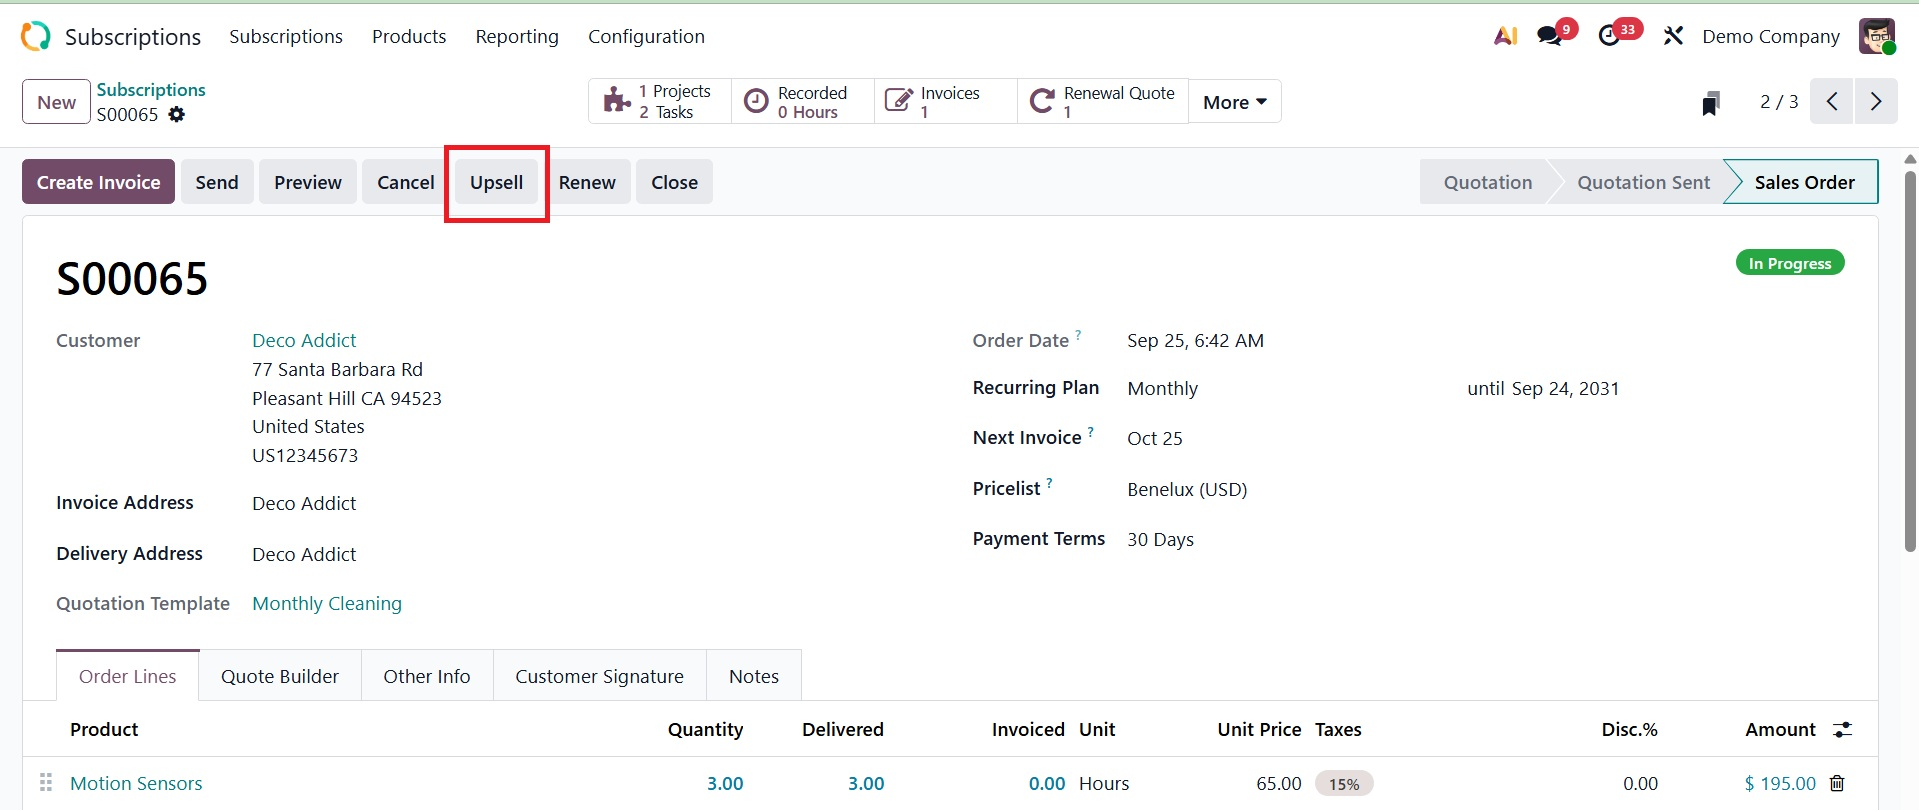Open the user avatar menu
The width and height of the screenshot is (1919, 810).
click(x=1876, y=37)
